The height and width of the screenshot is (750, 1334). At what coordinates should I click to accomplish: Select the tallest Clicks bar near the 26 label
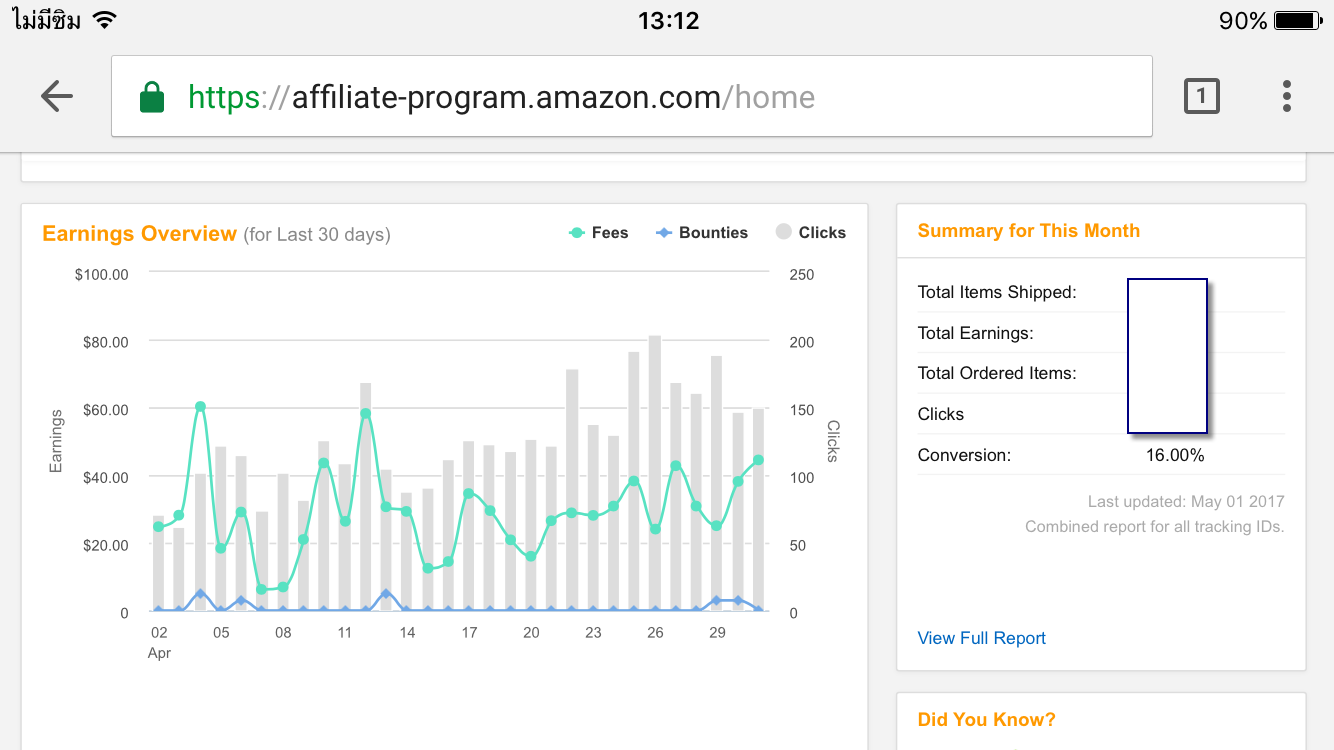click(x=655, y=473)
